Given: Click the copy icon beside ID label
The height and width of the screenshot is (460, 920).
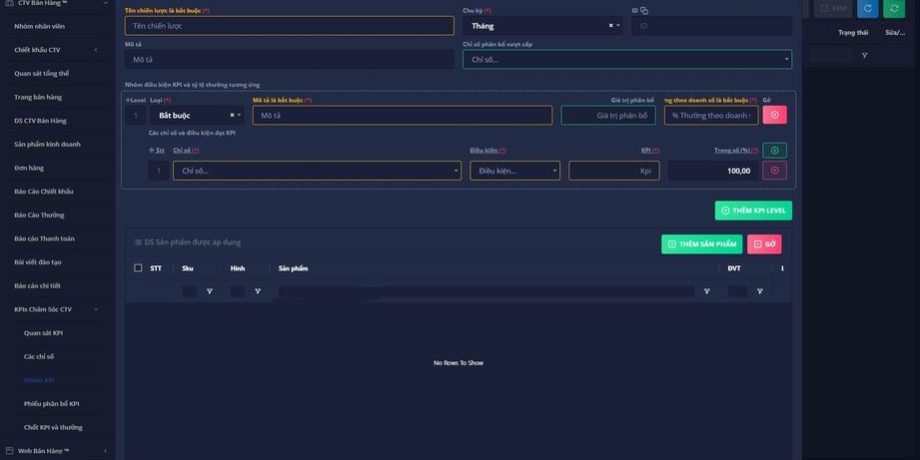Looking at the screenshot, I should point(644,10).
